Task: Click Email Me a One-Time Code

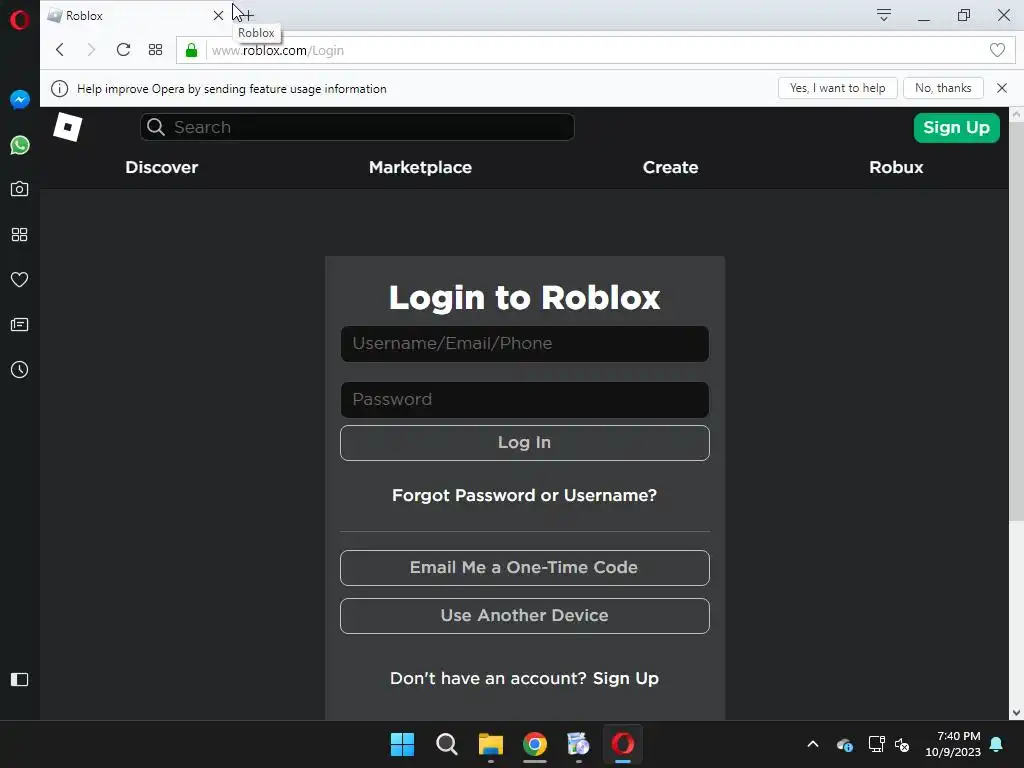Action: [524, 568]
